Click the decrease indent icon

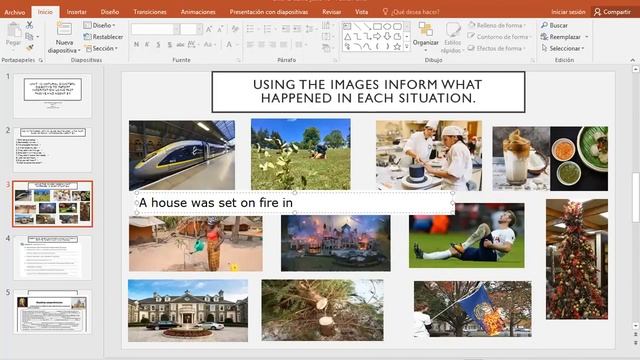tap(285, 29)
